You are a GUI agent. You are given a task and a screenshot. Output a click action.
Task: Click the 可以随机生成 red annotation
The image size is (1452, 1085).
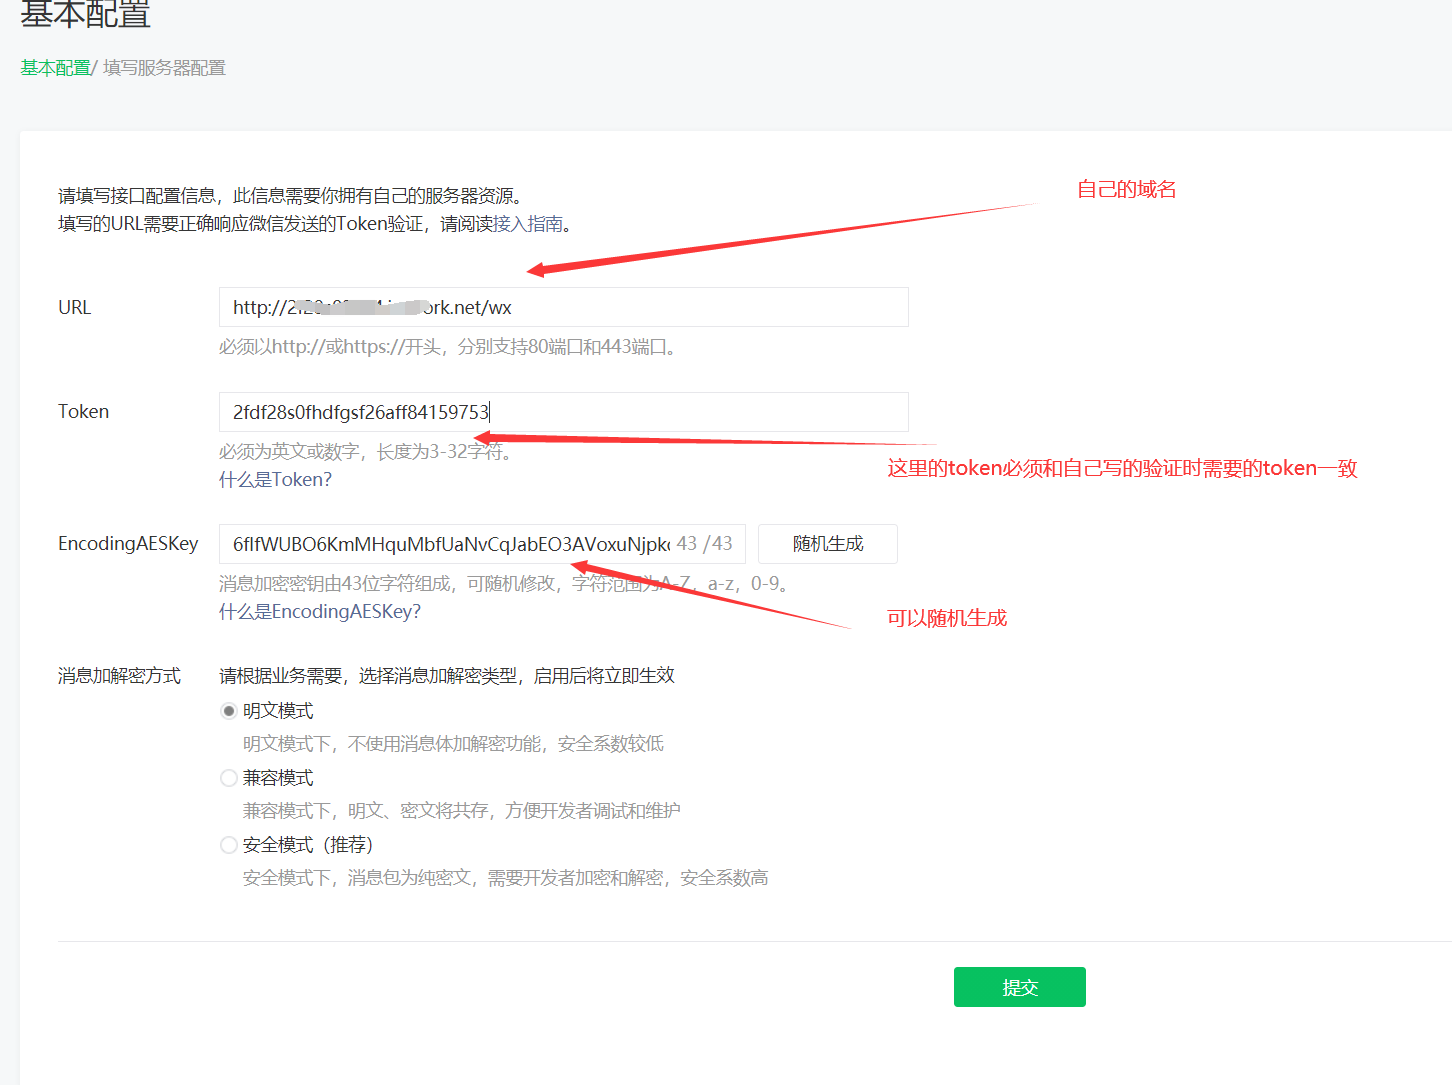[946, 618]
